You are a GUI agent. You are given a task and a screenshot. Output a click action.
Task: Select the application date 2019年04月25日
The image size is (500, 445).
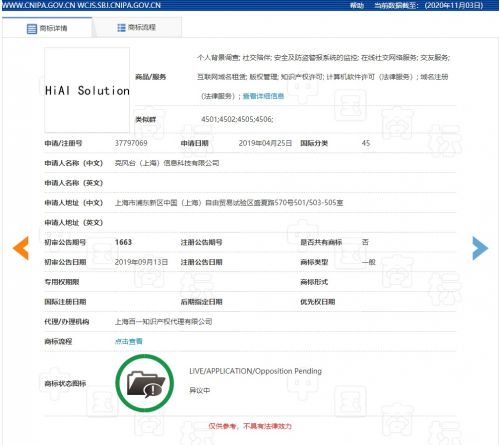[x=265, y=143]
